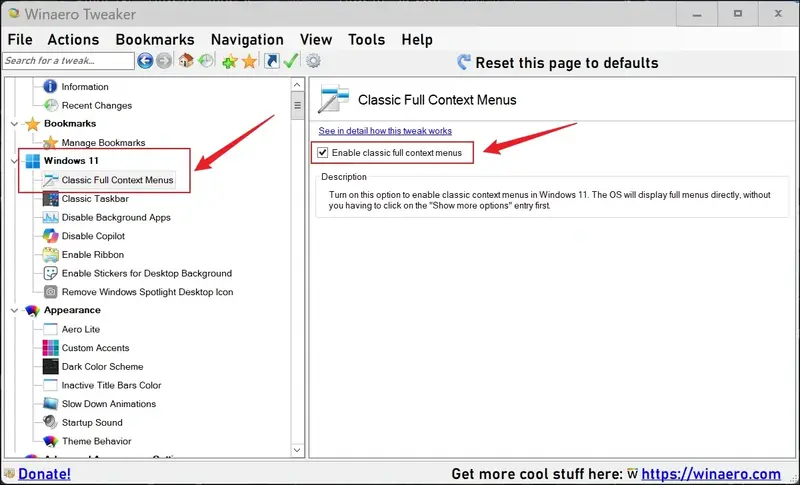Click the Reset page refresh arrow icon
Viewport: 800px width, 485px height.
[x=464, y=62]
